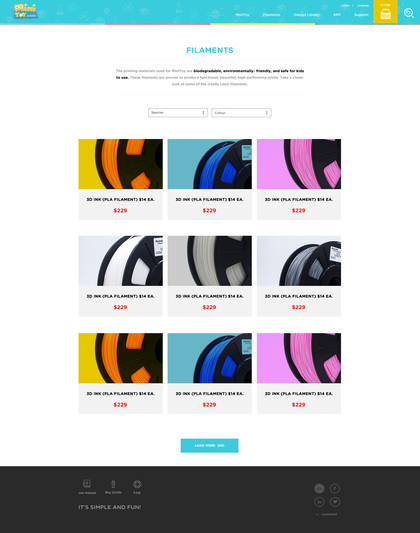This screenshot has height=533, width=420.
Task: Select the grey filament spool thumbnail
Action: pos(299,261)
